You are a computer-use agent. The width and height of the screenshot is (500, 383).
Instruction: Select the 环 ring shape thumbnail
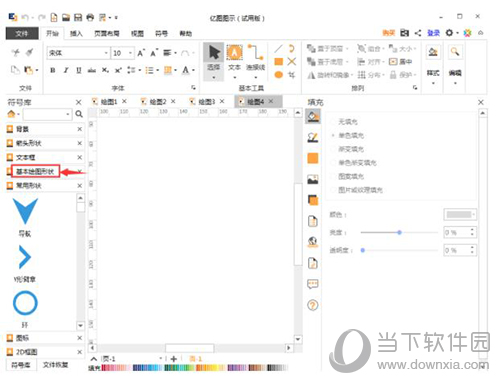pos(25,303)
